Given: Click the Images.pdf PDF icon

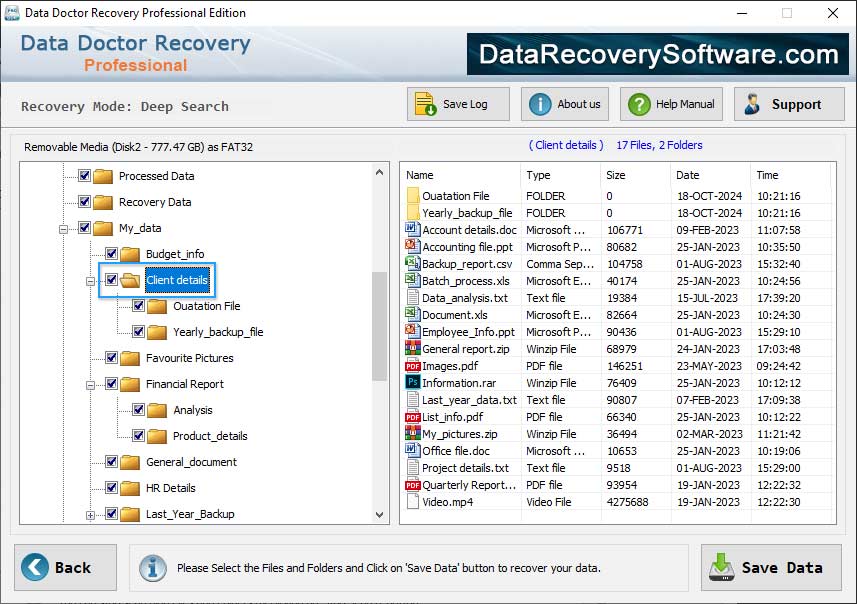Looking at the screenshot, I should (413, 366).
